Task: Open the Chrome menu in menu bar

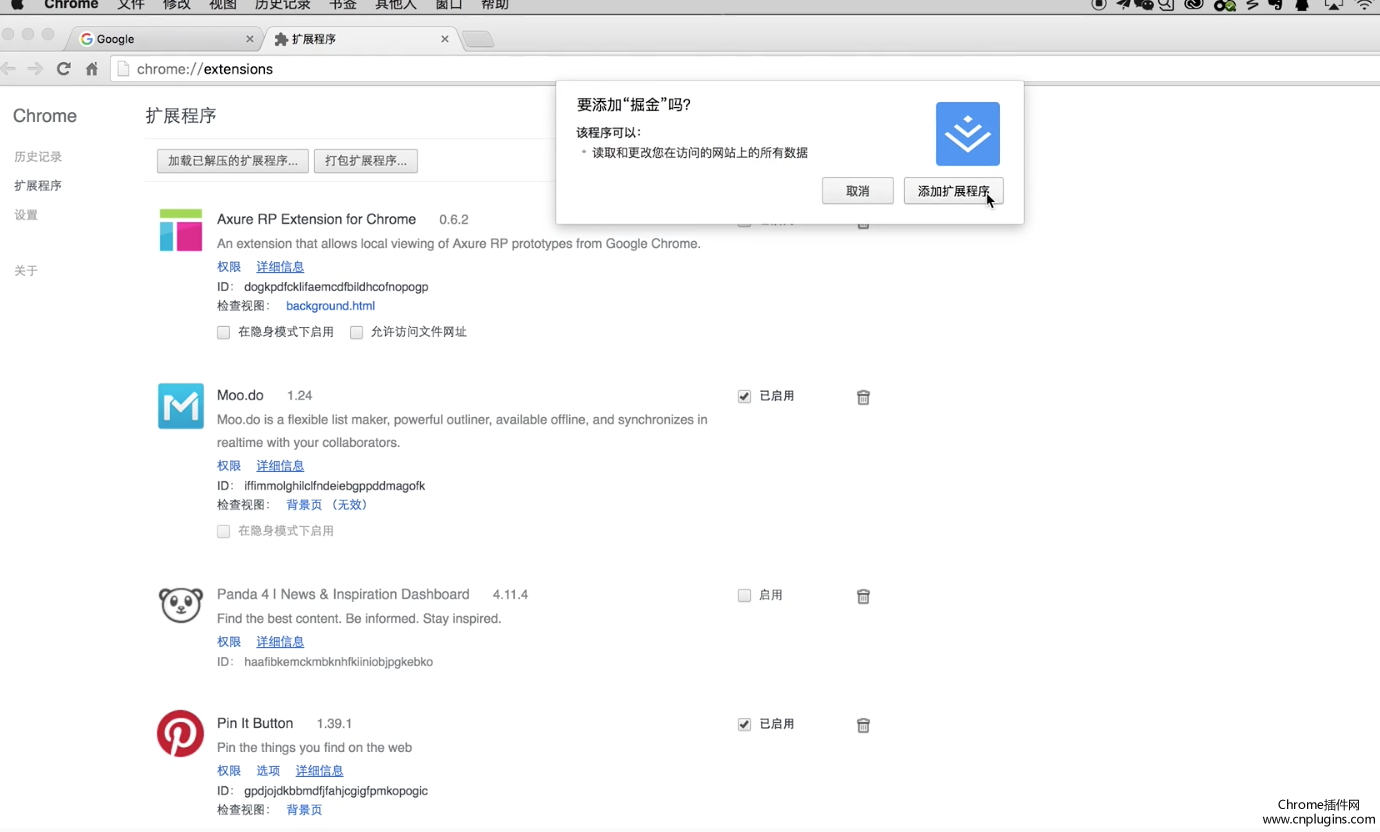Action: pos(71,5)
